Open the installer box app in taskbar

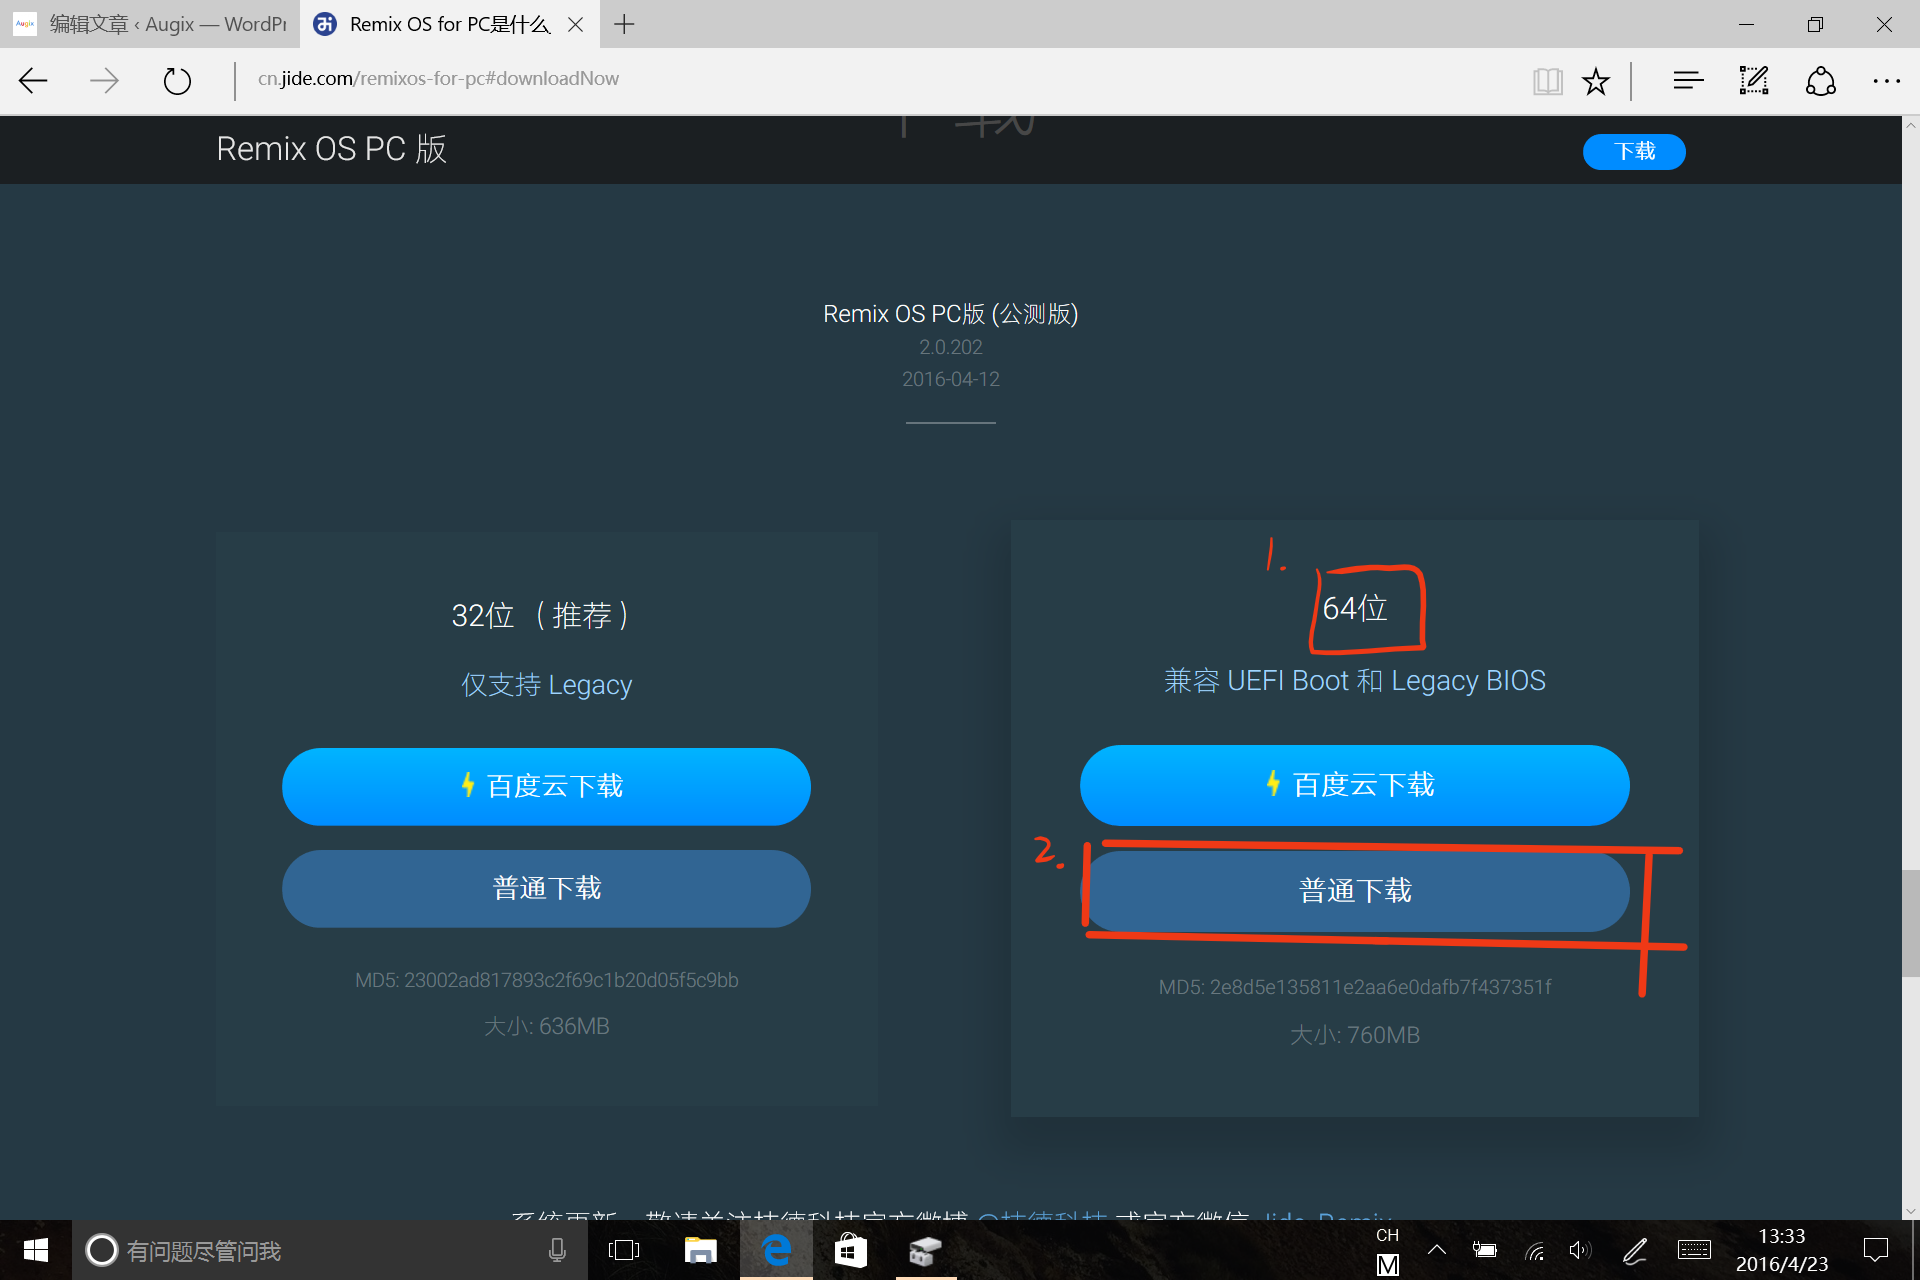pyautogui.click(x=926, y=1250)
